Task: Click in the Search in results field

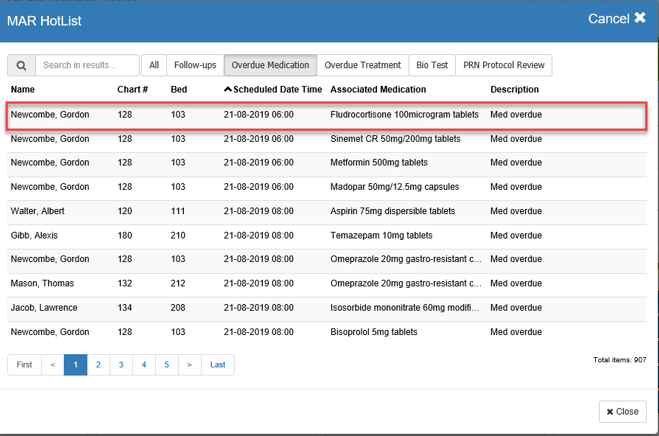Action: (87, 66)
